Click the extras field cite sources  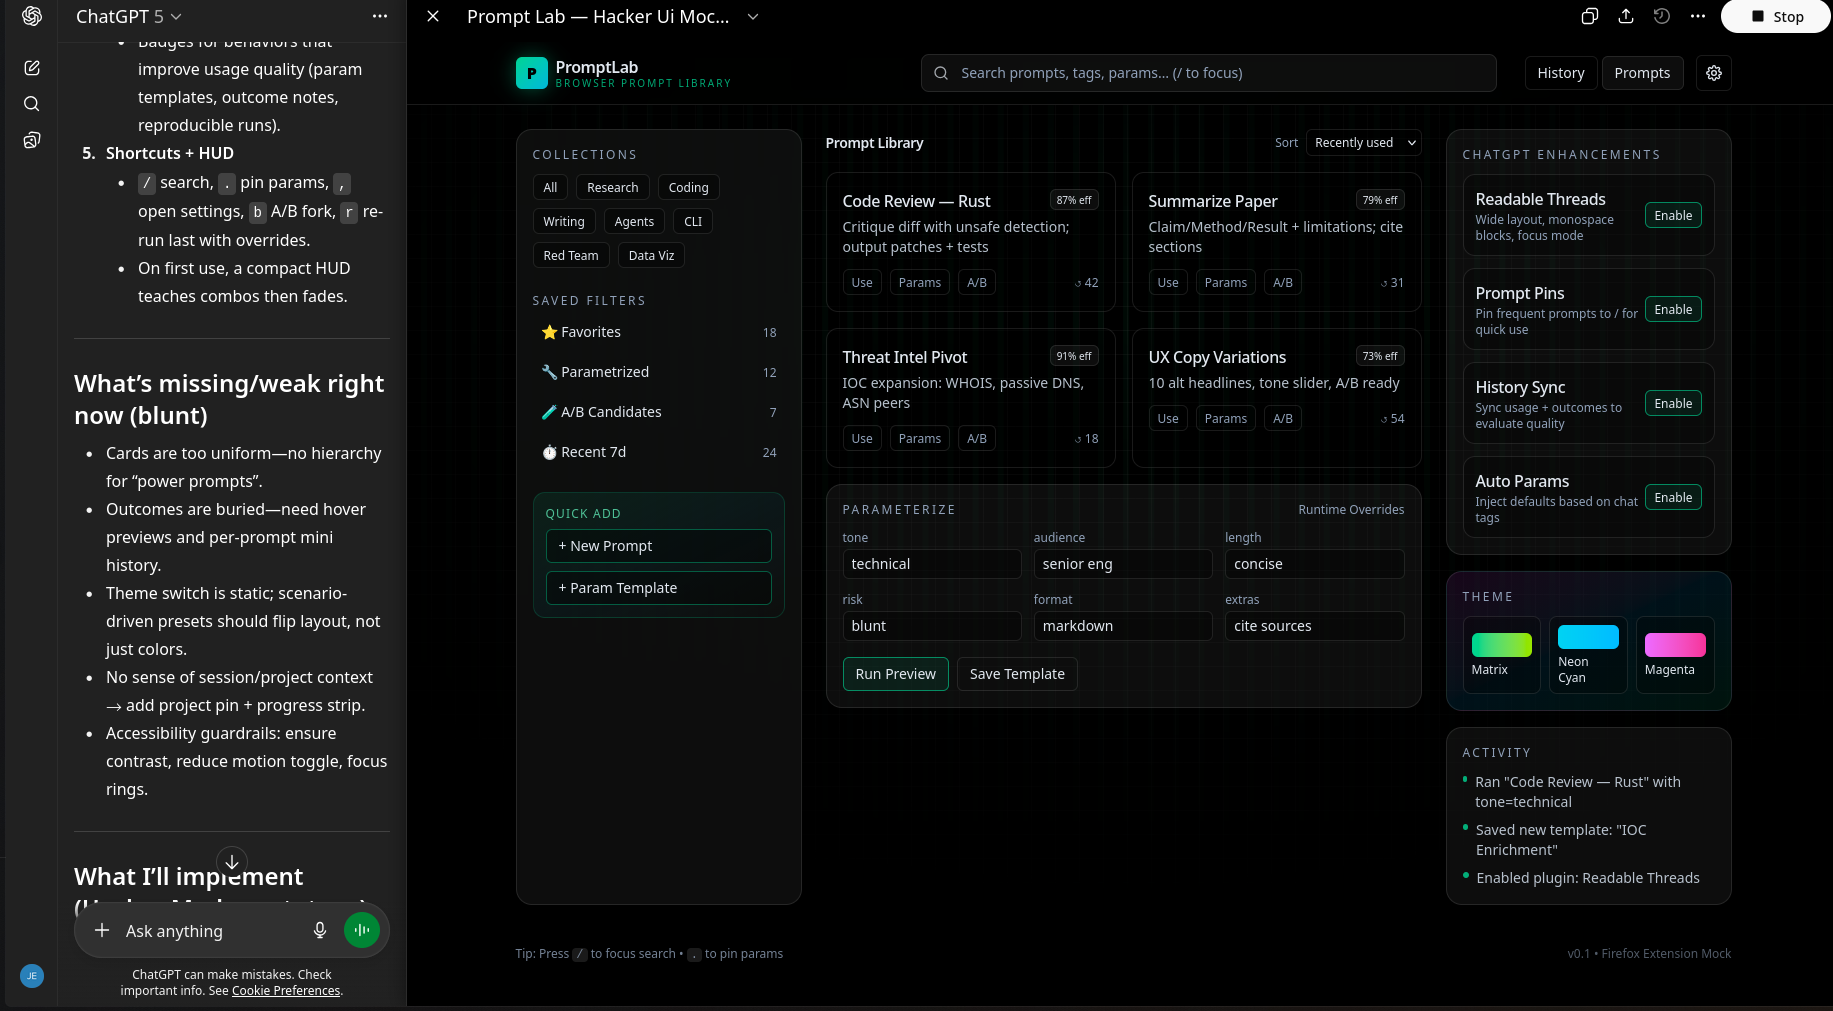1314,626
